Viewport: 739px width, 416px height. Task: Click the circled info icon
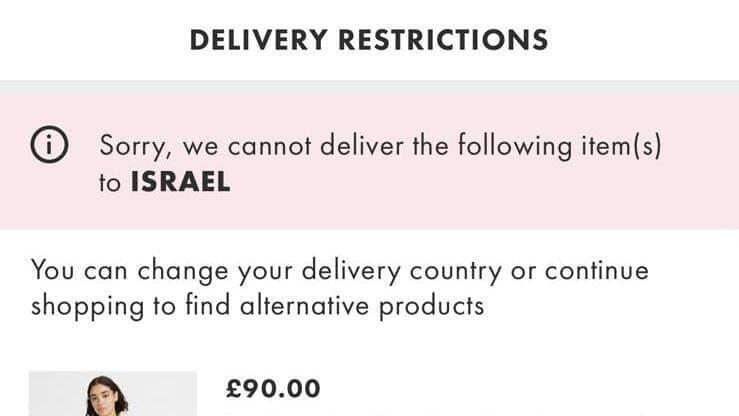click(49, 145)
